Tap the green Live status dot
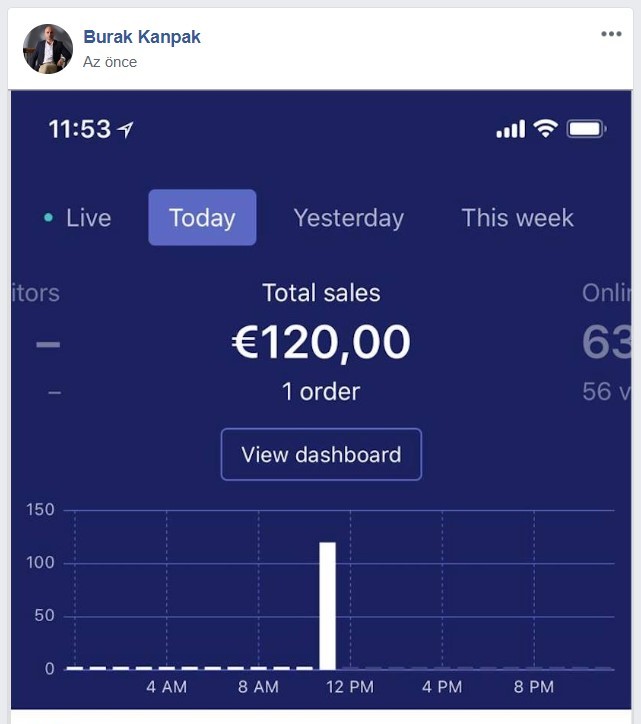The image size is (641, 724). pyautogui.click(x=48, y=217)
